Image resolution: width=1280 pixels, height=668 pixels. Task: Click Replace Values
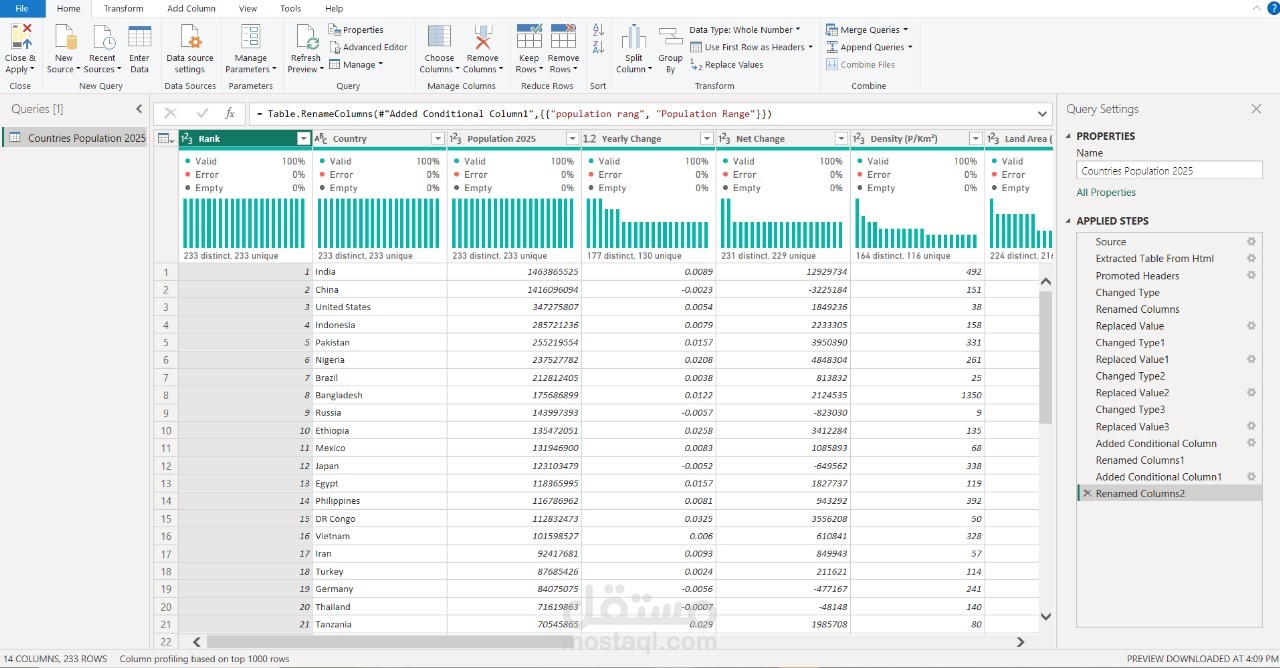click(x=727, y=65)
